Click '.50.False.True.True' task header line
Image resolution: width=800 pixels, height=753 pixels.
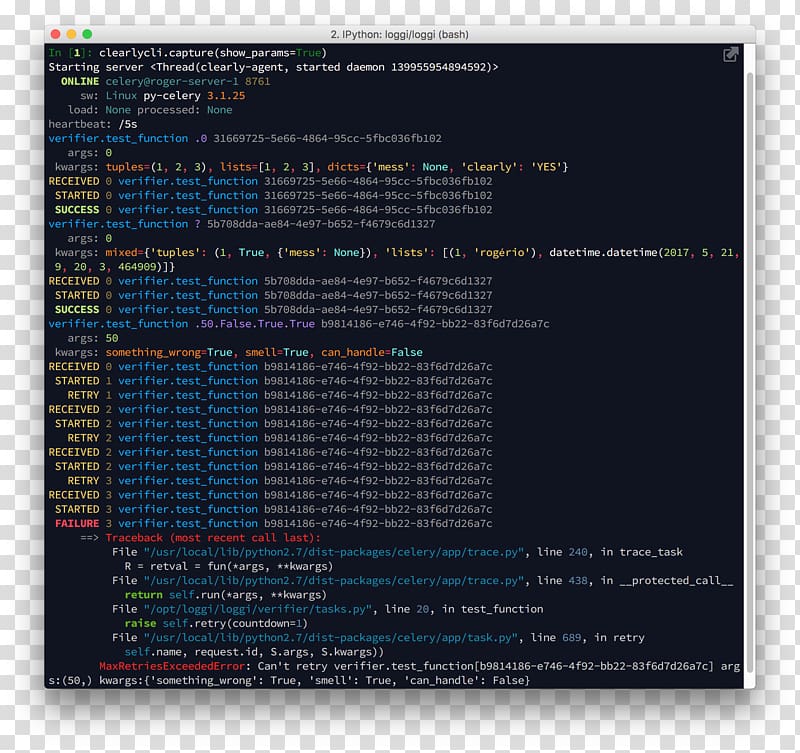(x=299, y=324)
